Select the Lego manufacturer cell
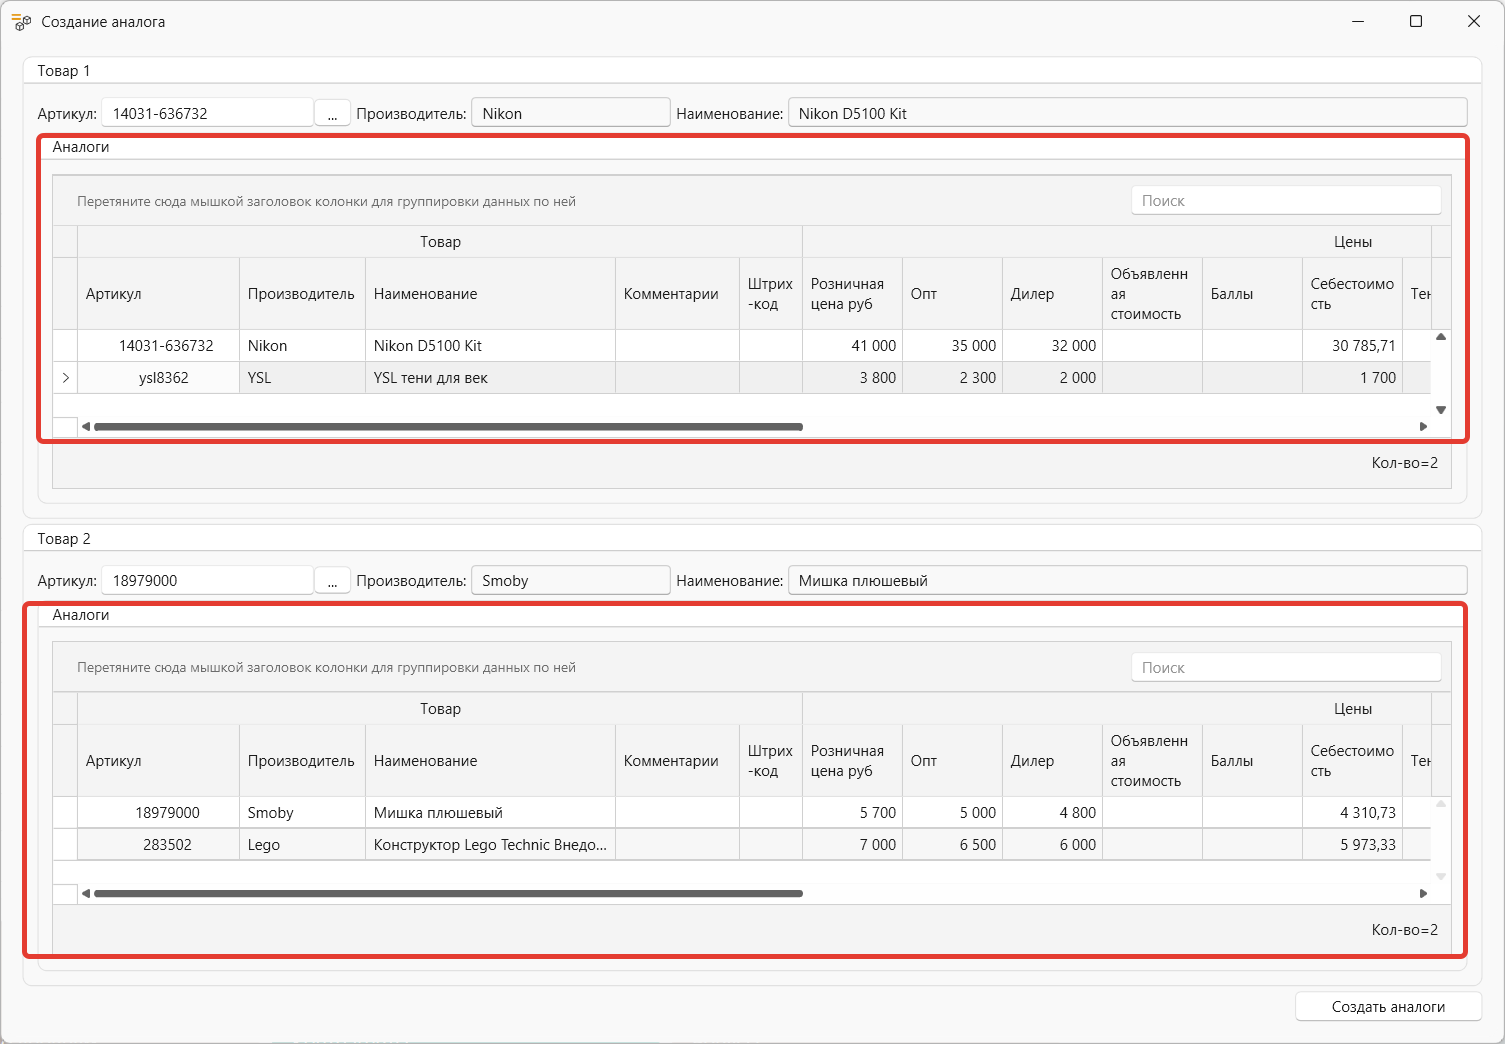The width and height of the screenshot is (1505, 1044). [302, 844]
